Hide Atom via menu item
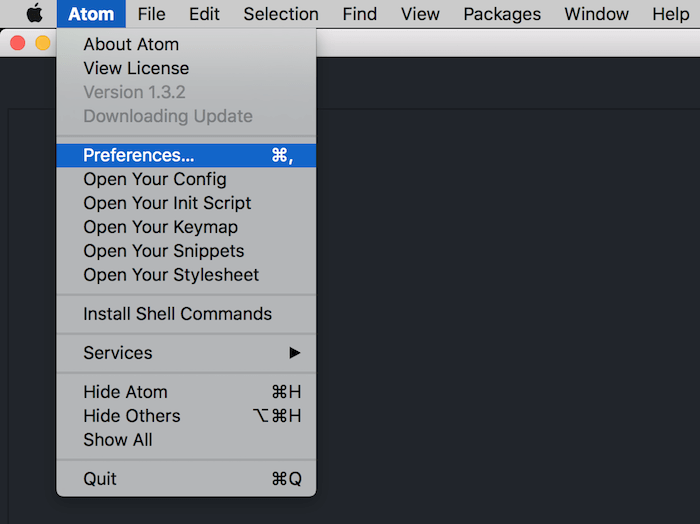 click(125, 392)
